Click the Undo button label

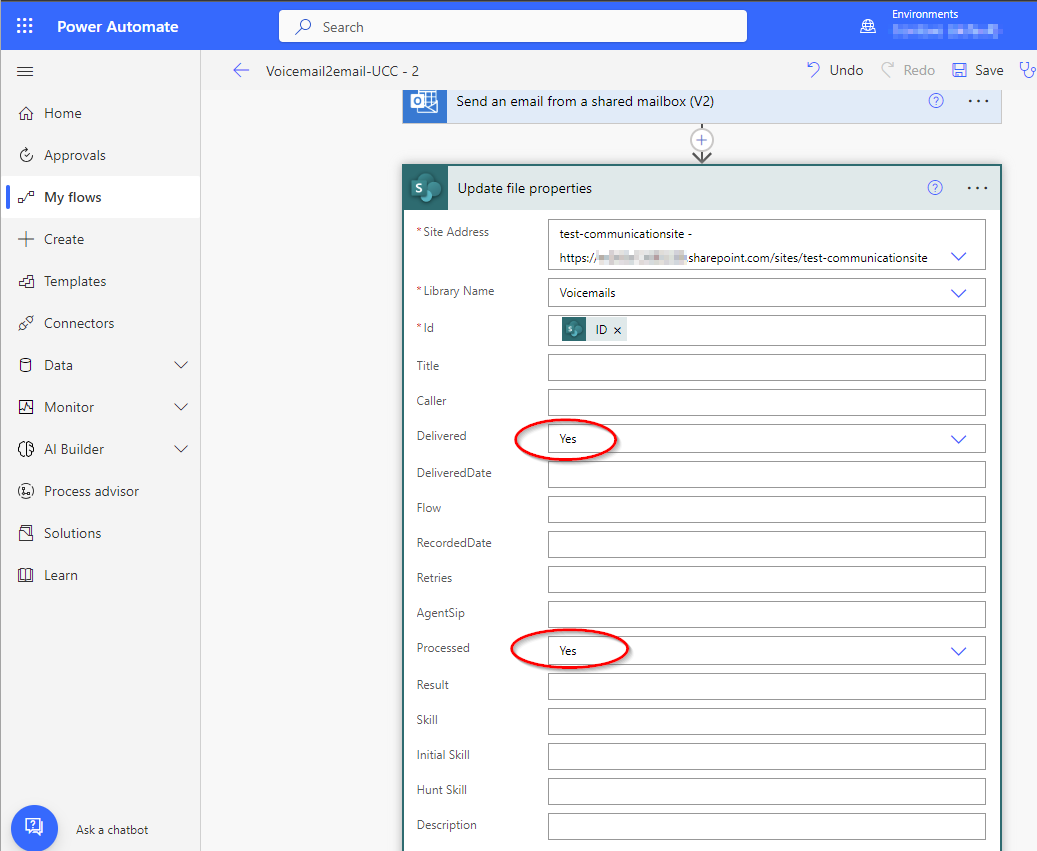[846, 70]
